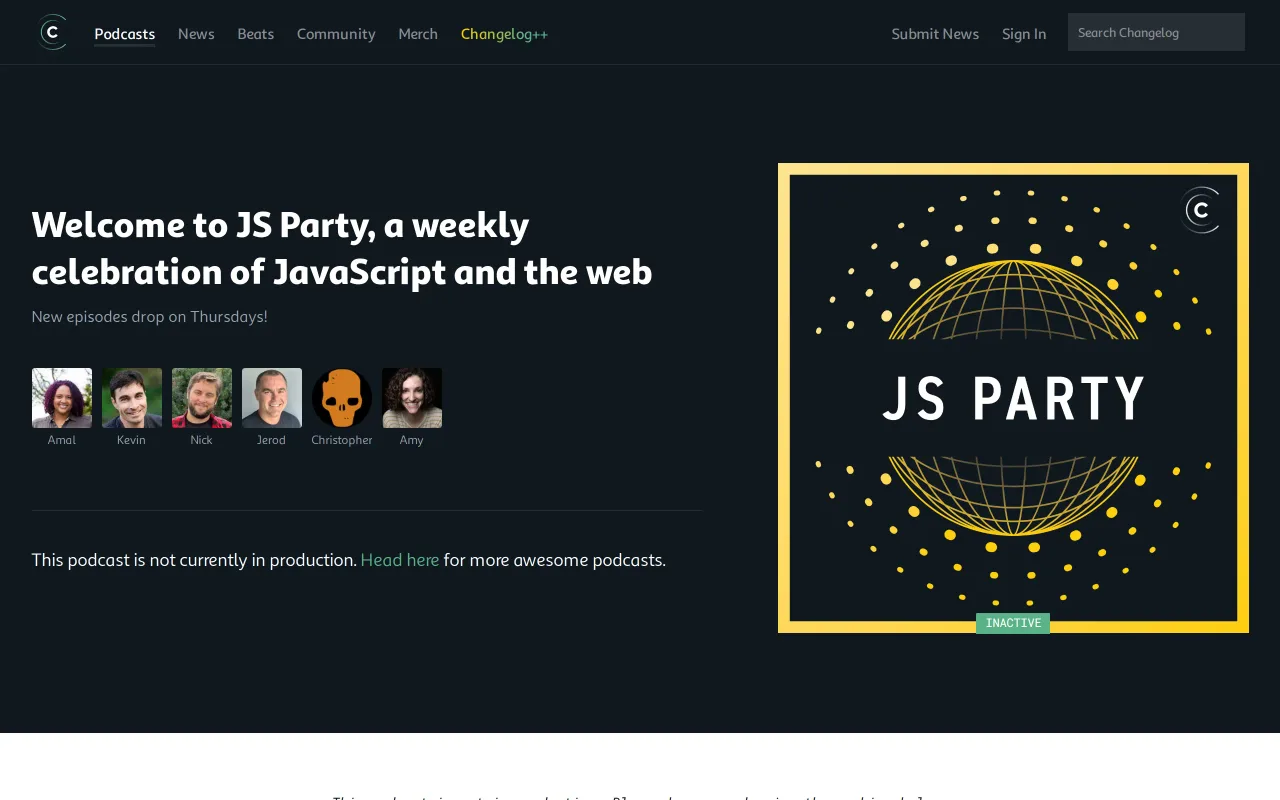
Task: Click the name label 'Amal'
Action: pos(62,440)
